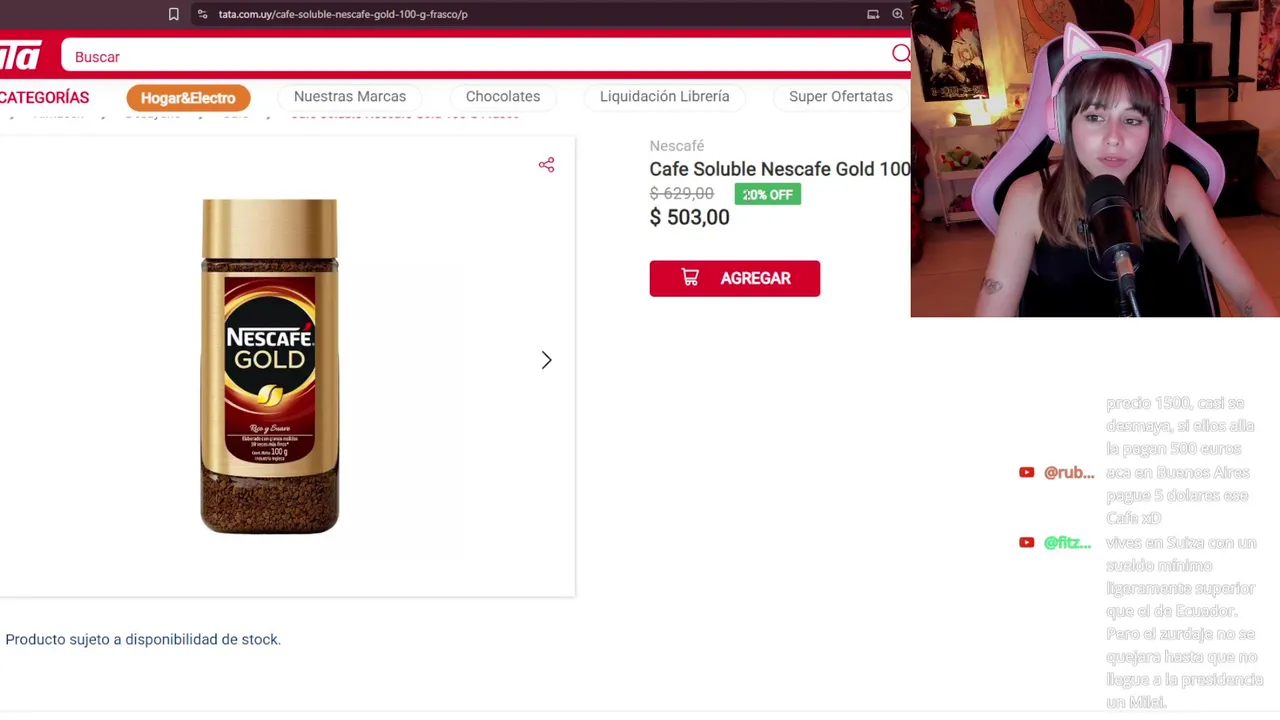Share the product using the share icon

pyautogui.click(x=546, y=164)
